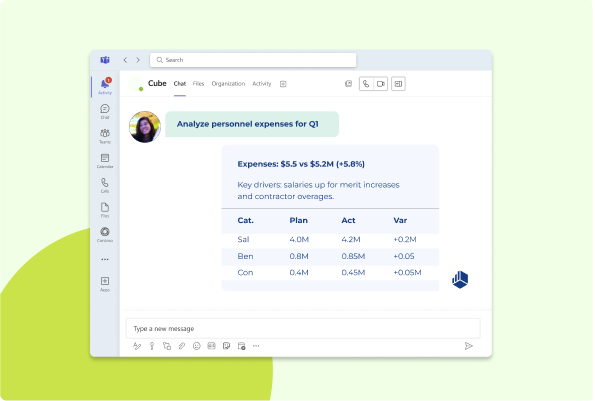
Task: Open the emoji picker in compose toolbar
Action: pos(197,346)
